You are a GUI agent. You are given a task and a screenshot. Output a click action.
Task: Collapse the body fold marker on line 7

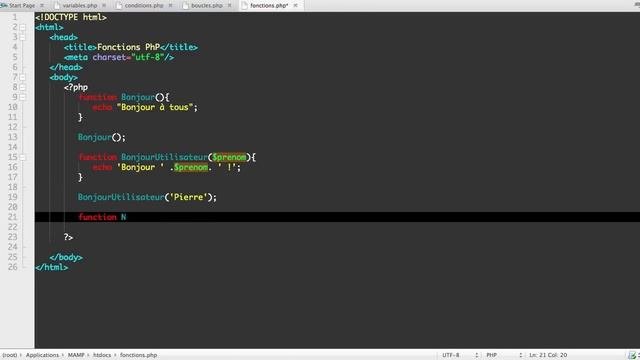point(23,77)
